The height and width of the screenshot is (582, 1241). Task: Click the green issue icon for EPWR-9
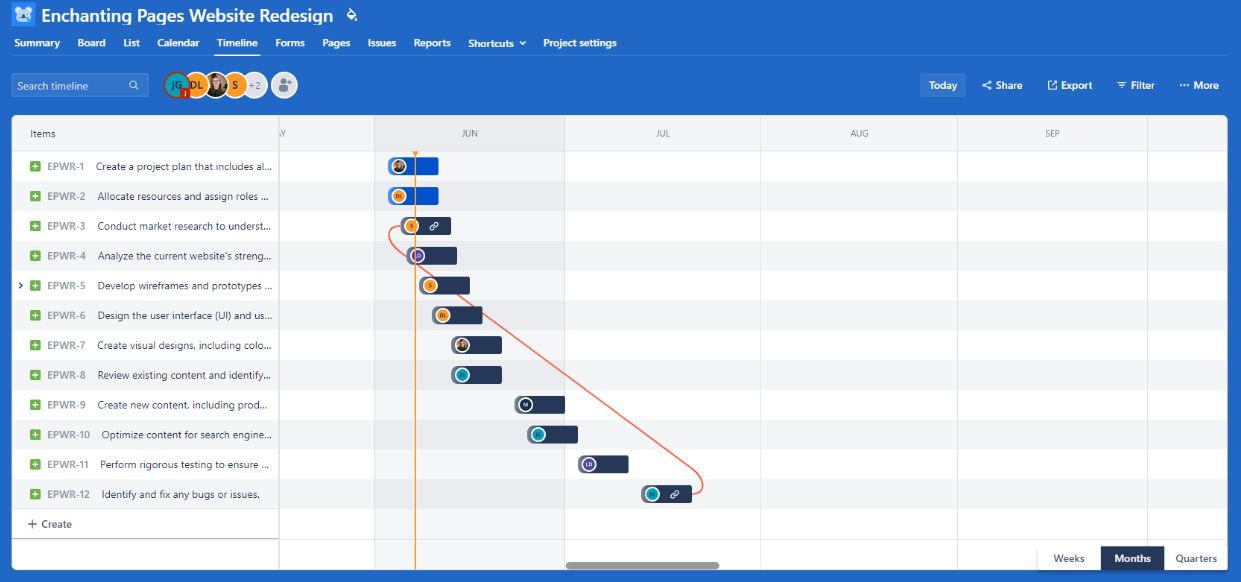(35, 405)
